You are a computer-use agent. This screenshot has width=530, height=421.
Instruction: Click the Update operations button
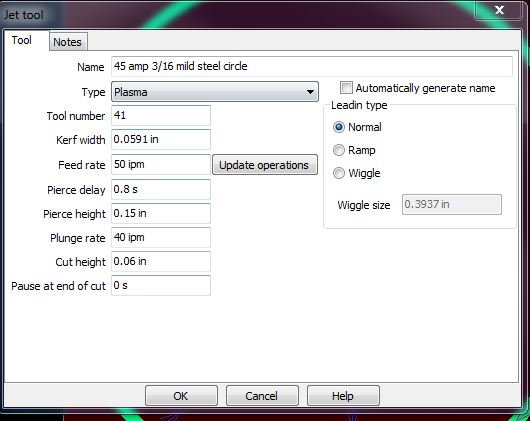(x=265, y=165)
